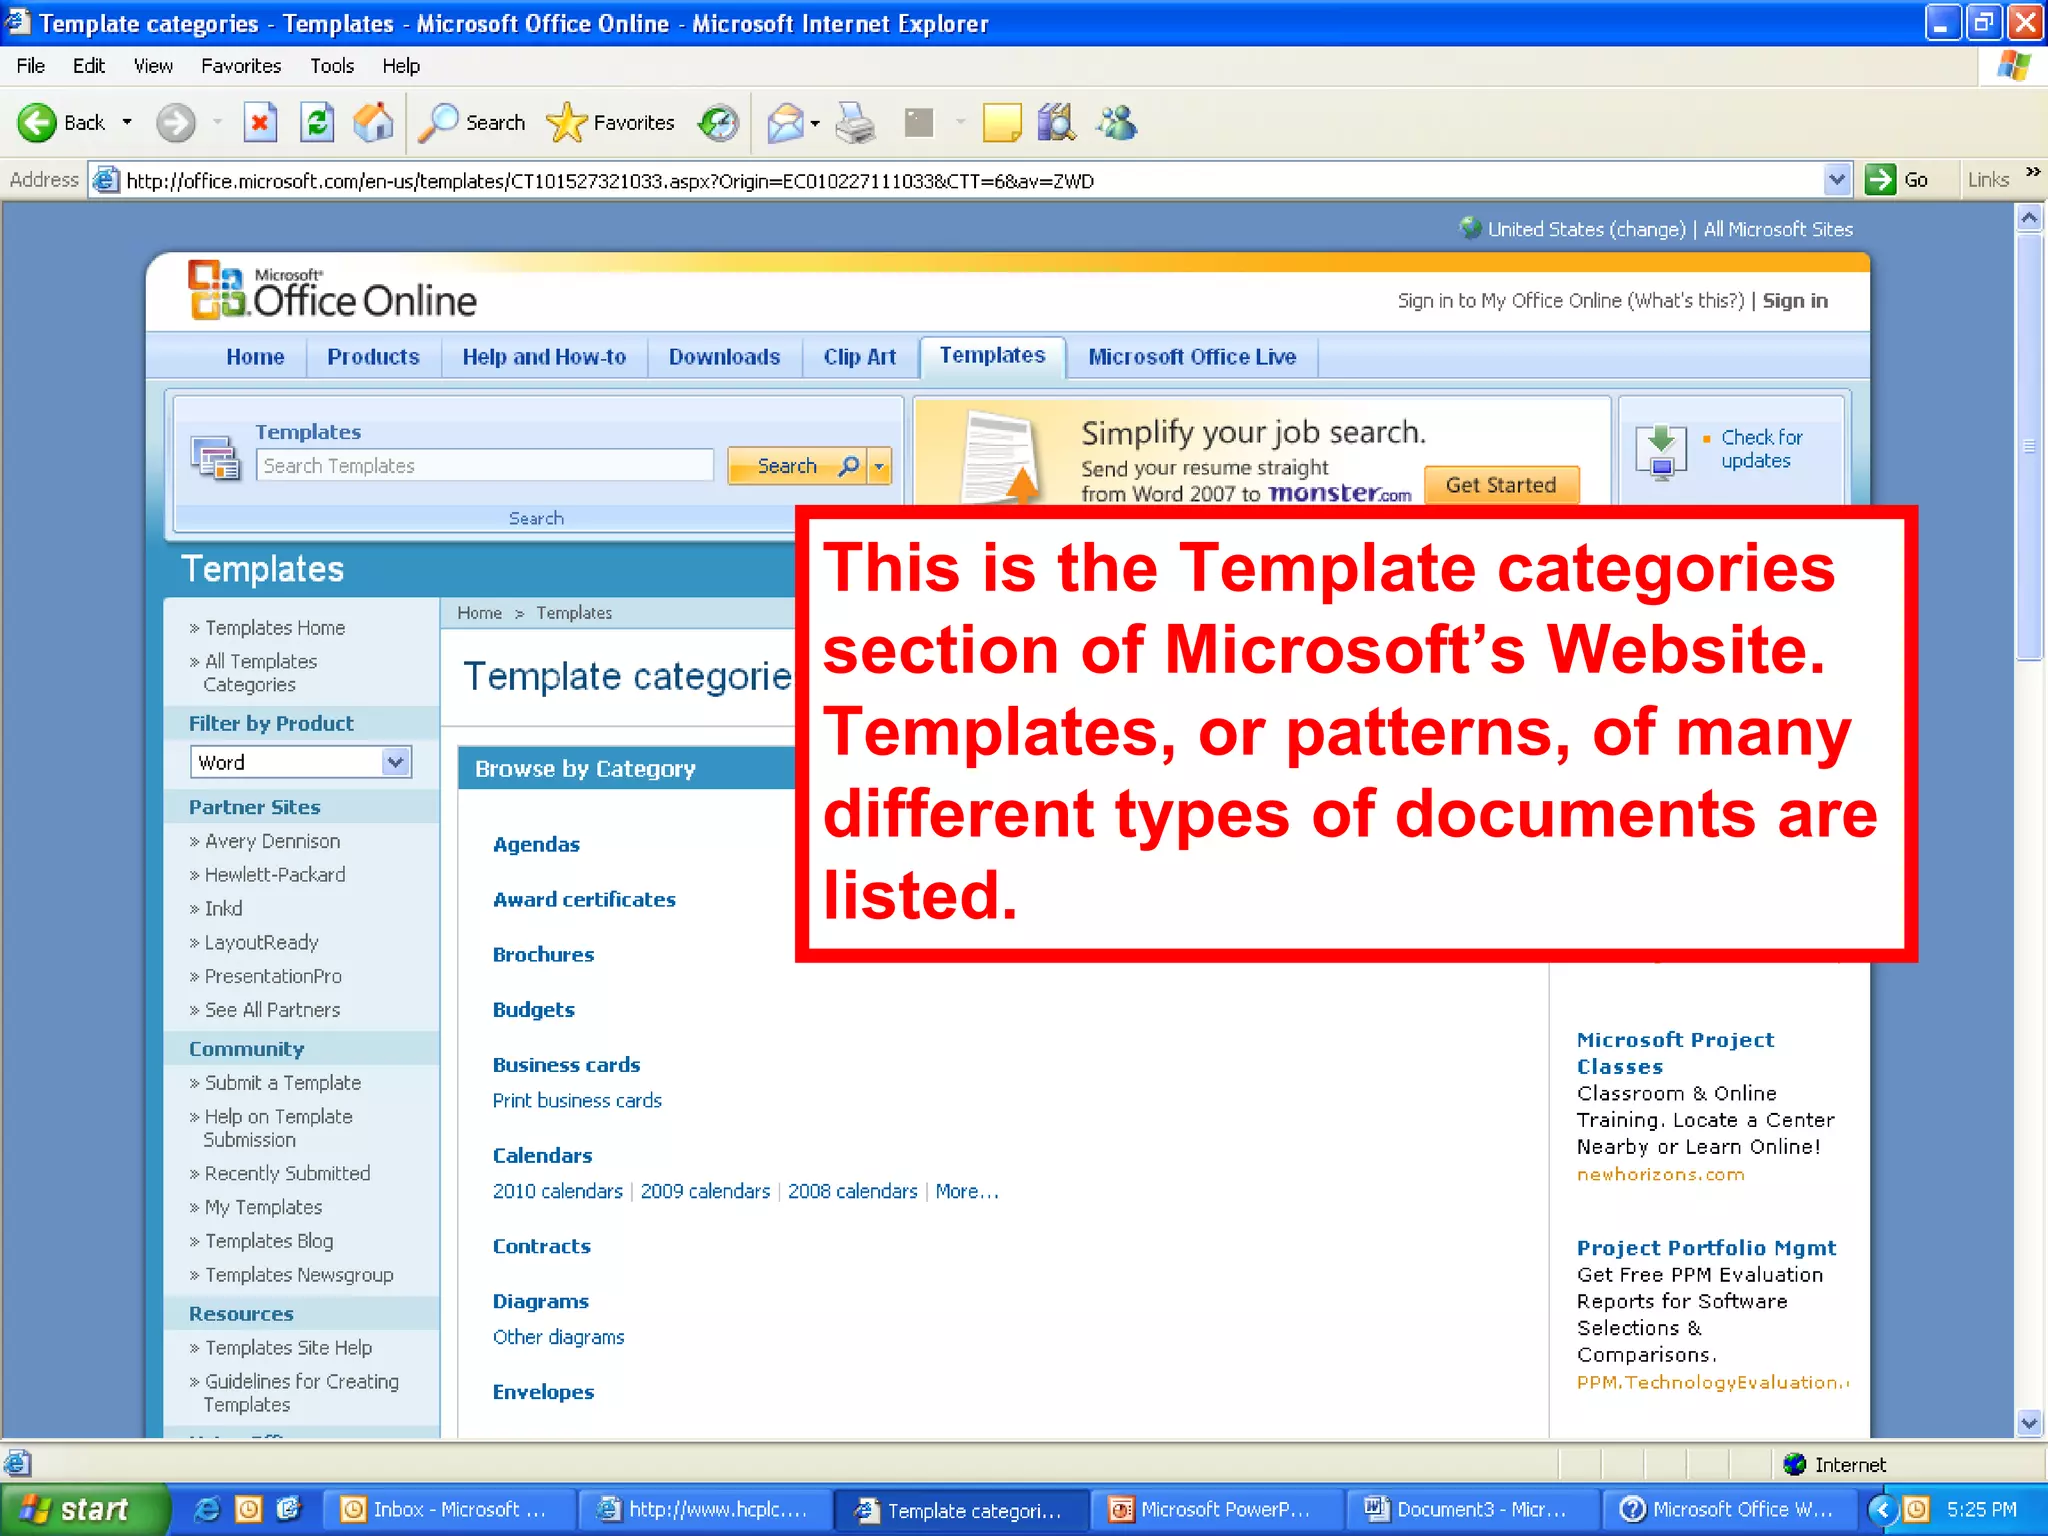Click the Search Templates input field
This screenshot has height=1536, width=2048.
tap(485, 466)
